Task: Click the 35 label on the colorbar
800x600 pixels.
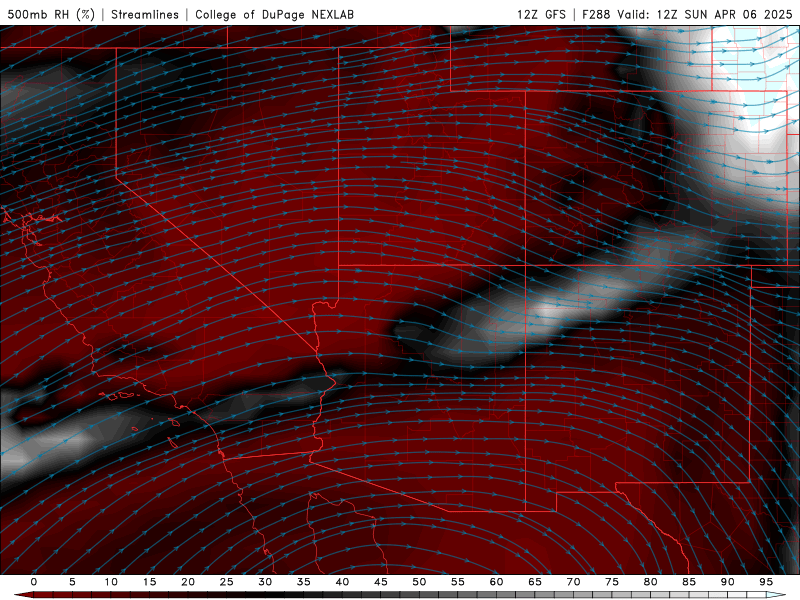Action: tap(304, 582)
